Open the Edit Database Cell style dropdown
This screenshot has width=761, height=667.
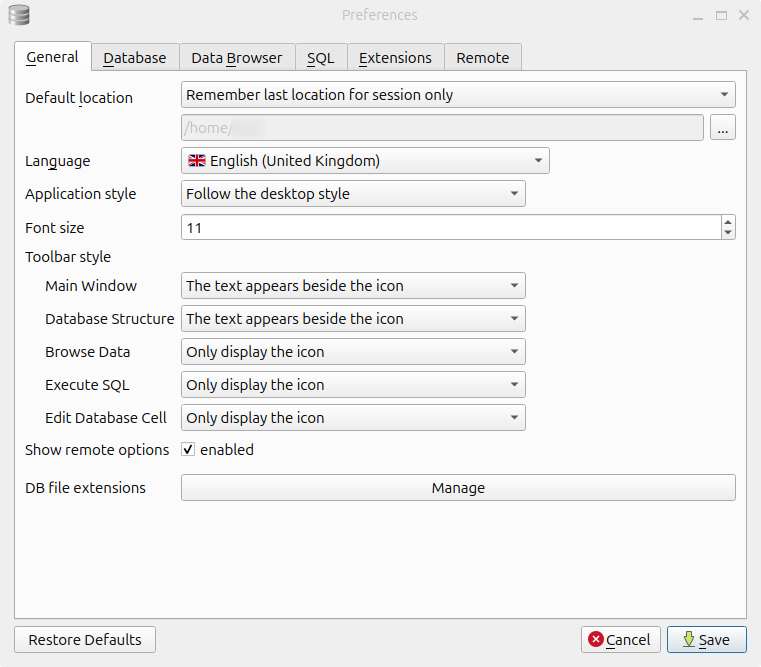pyautogui.click(x=353, y=418)
